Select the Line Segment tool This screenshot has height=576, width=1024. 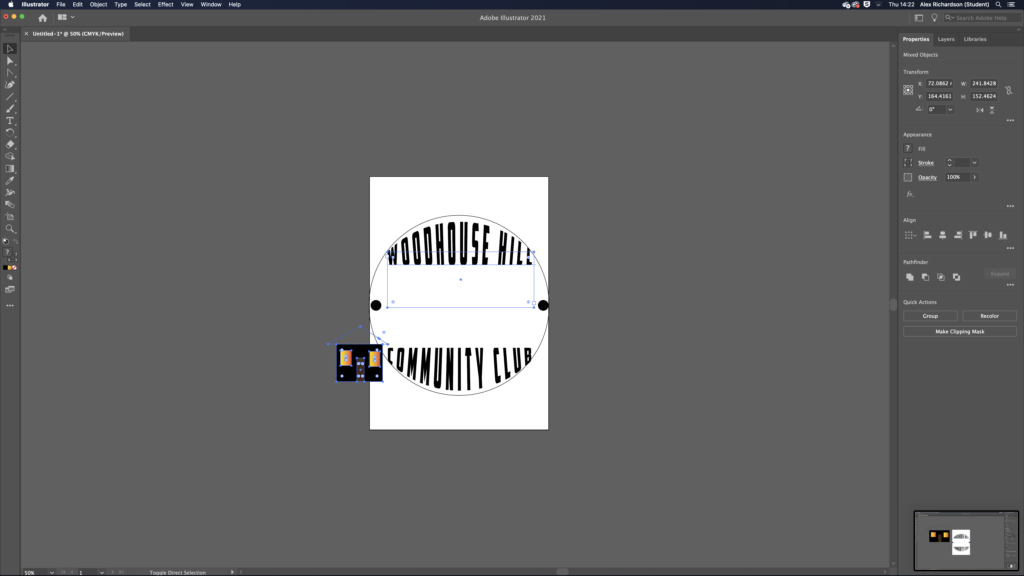[10, 97]
